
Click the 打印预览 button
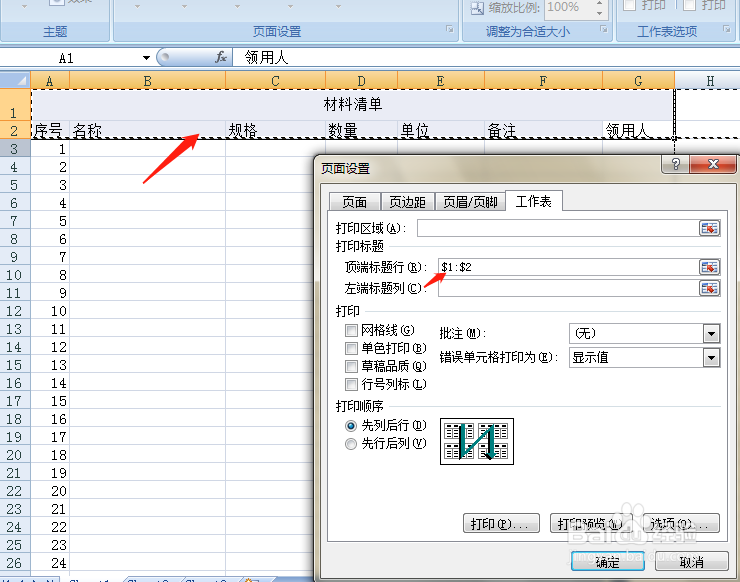click(589, 523)
